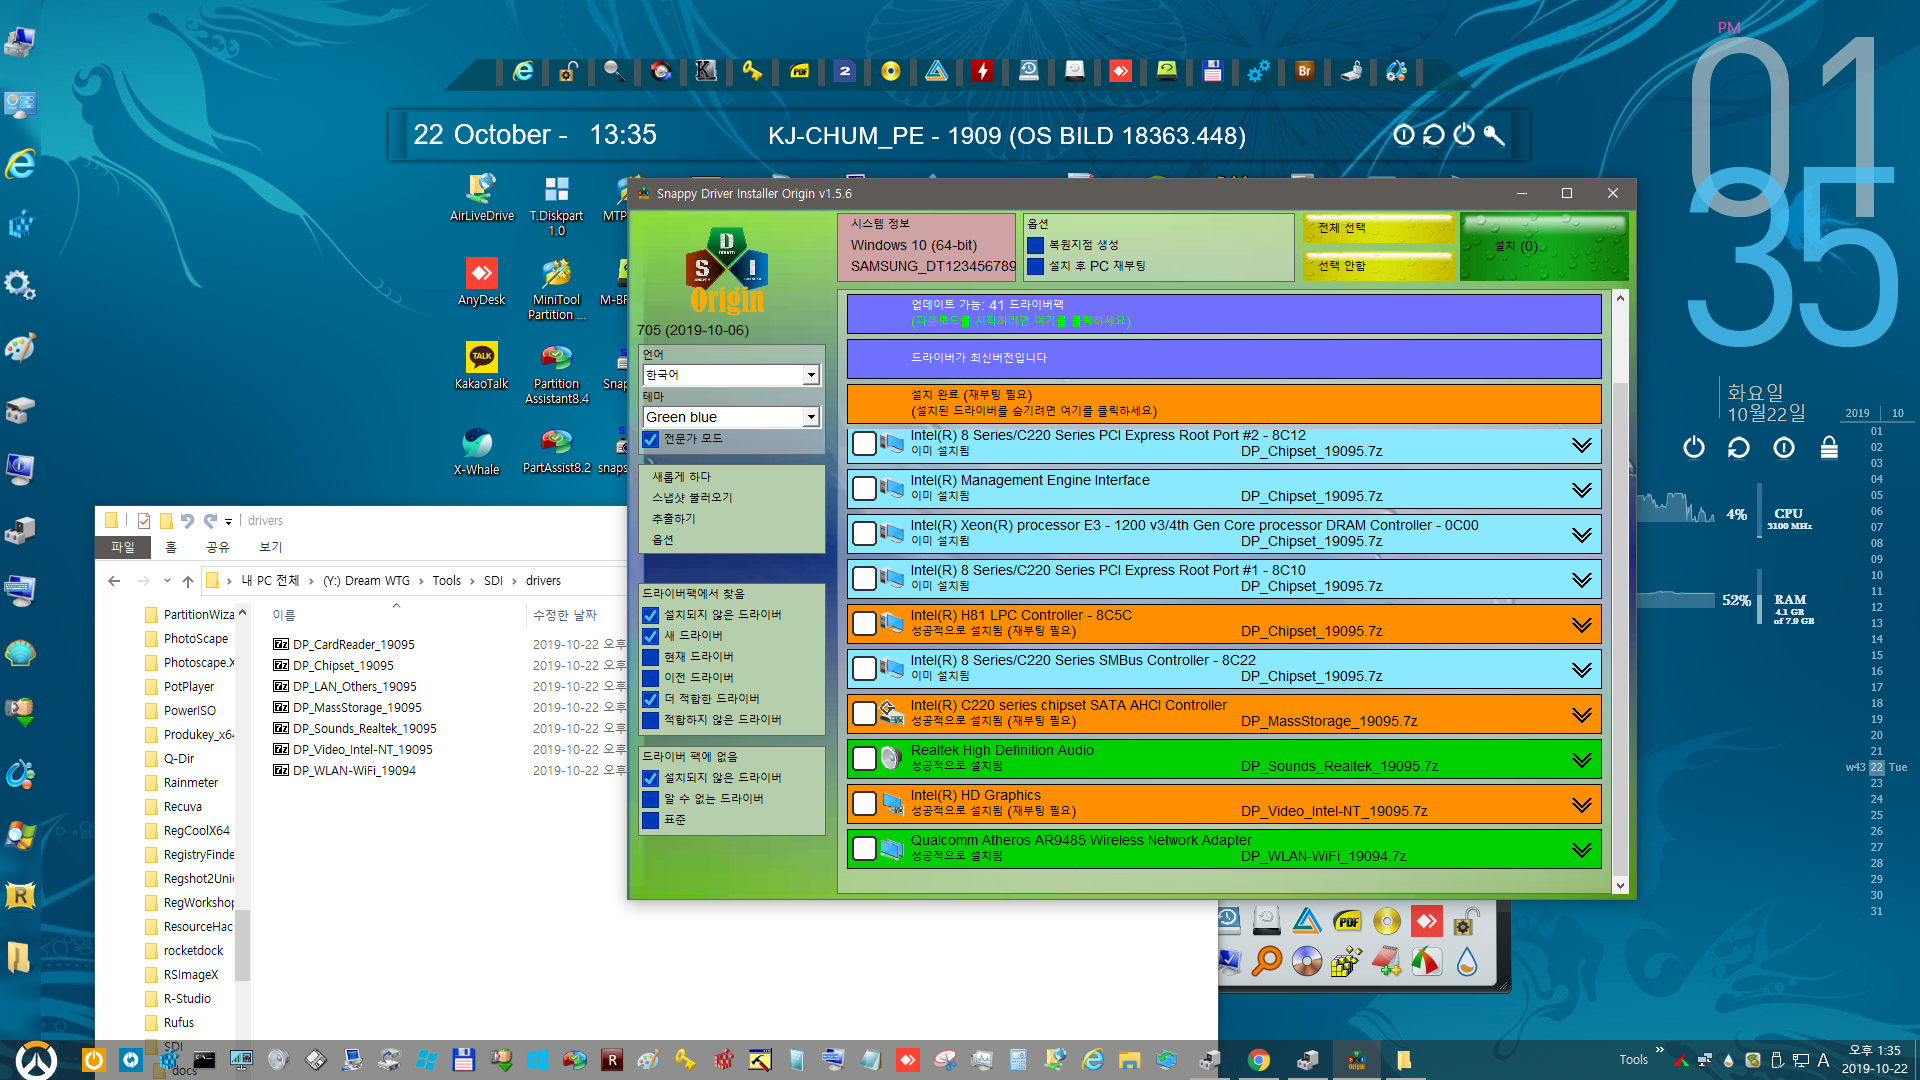Click the green 설치 (0) install button
The height and width of the screenshot is (1080, 1920).
tap(1544, 246)
